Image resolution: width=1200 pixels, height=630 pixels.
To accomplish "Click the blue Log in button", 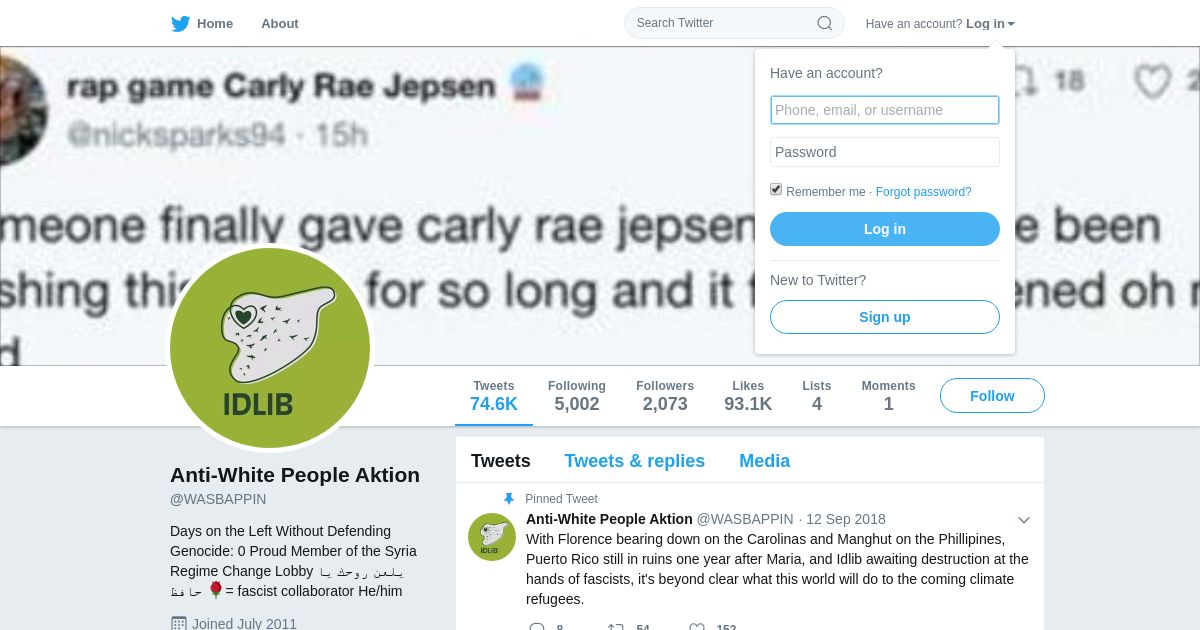I will [x=885, y=229].
